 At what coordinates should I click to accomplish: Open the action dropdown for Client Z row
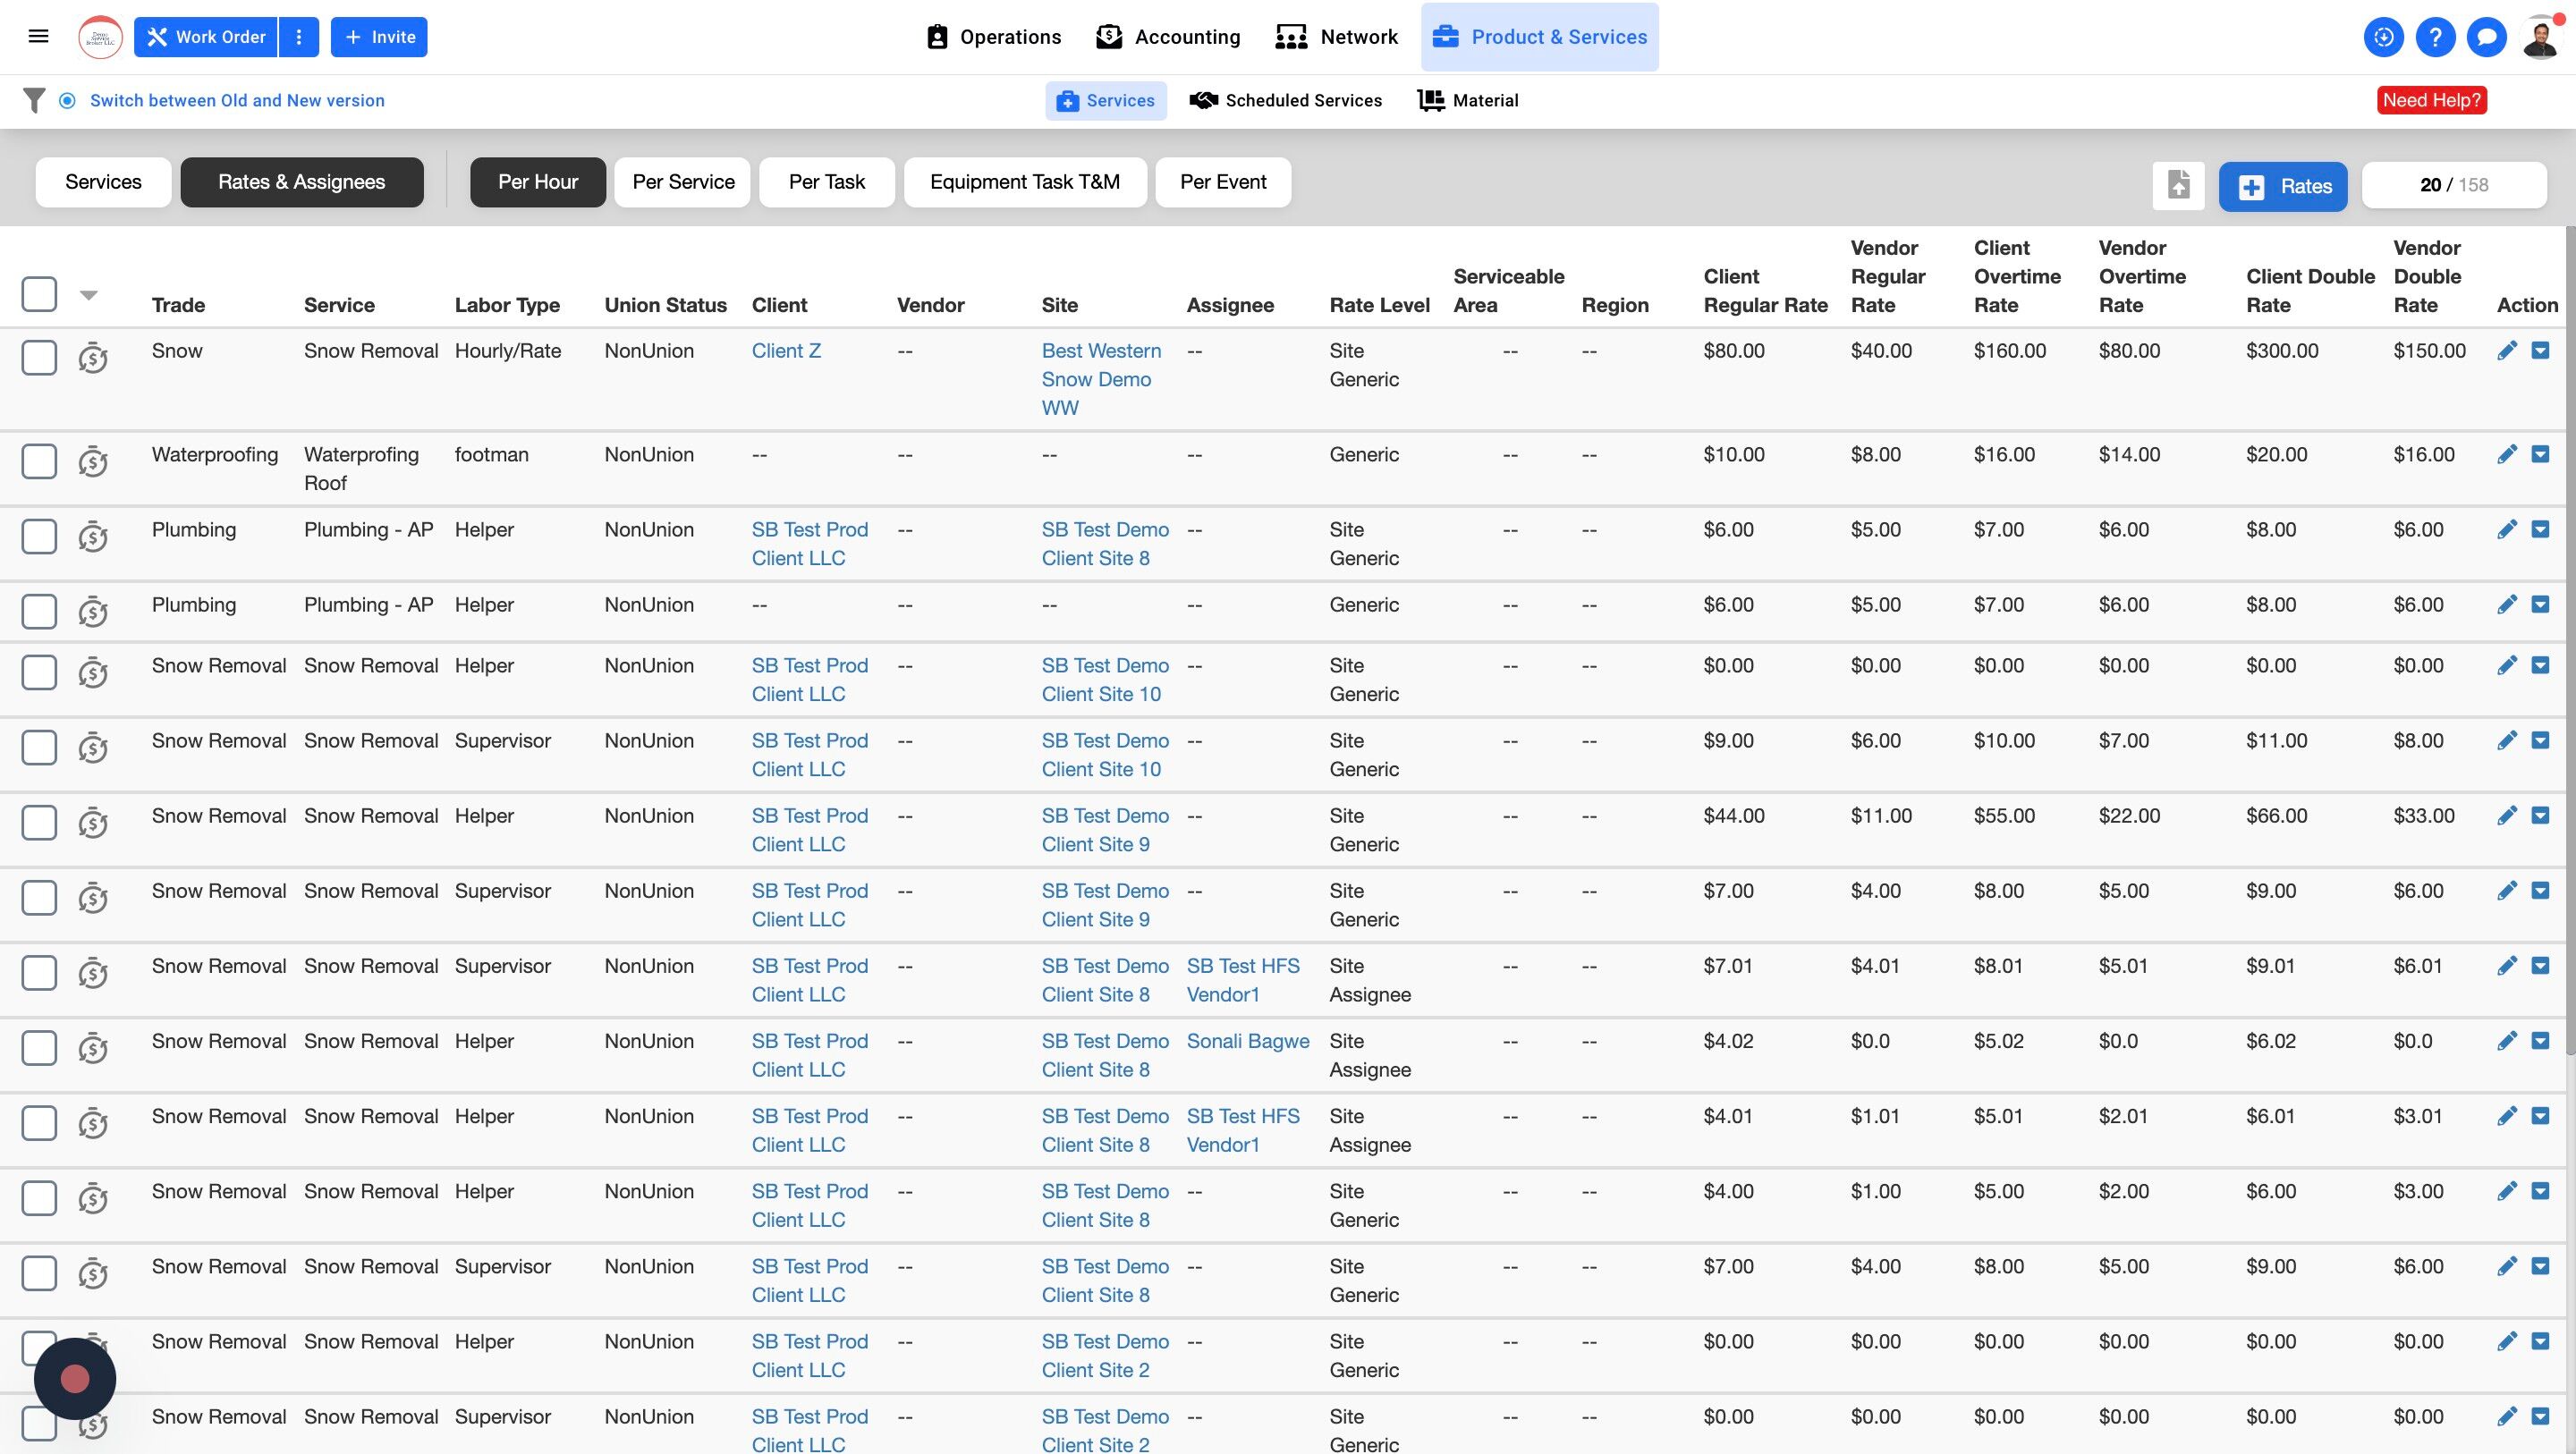(x=2540, y=351)
